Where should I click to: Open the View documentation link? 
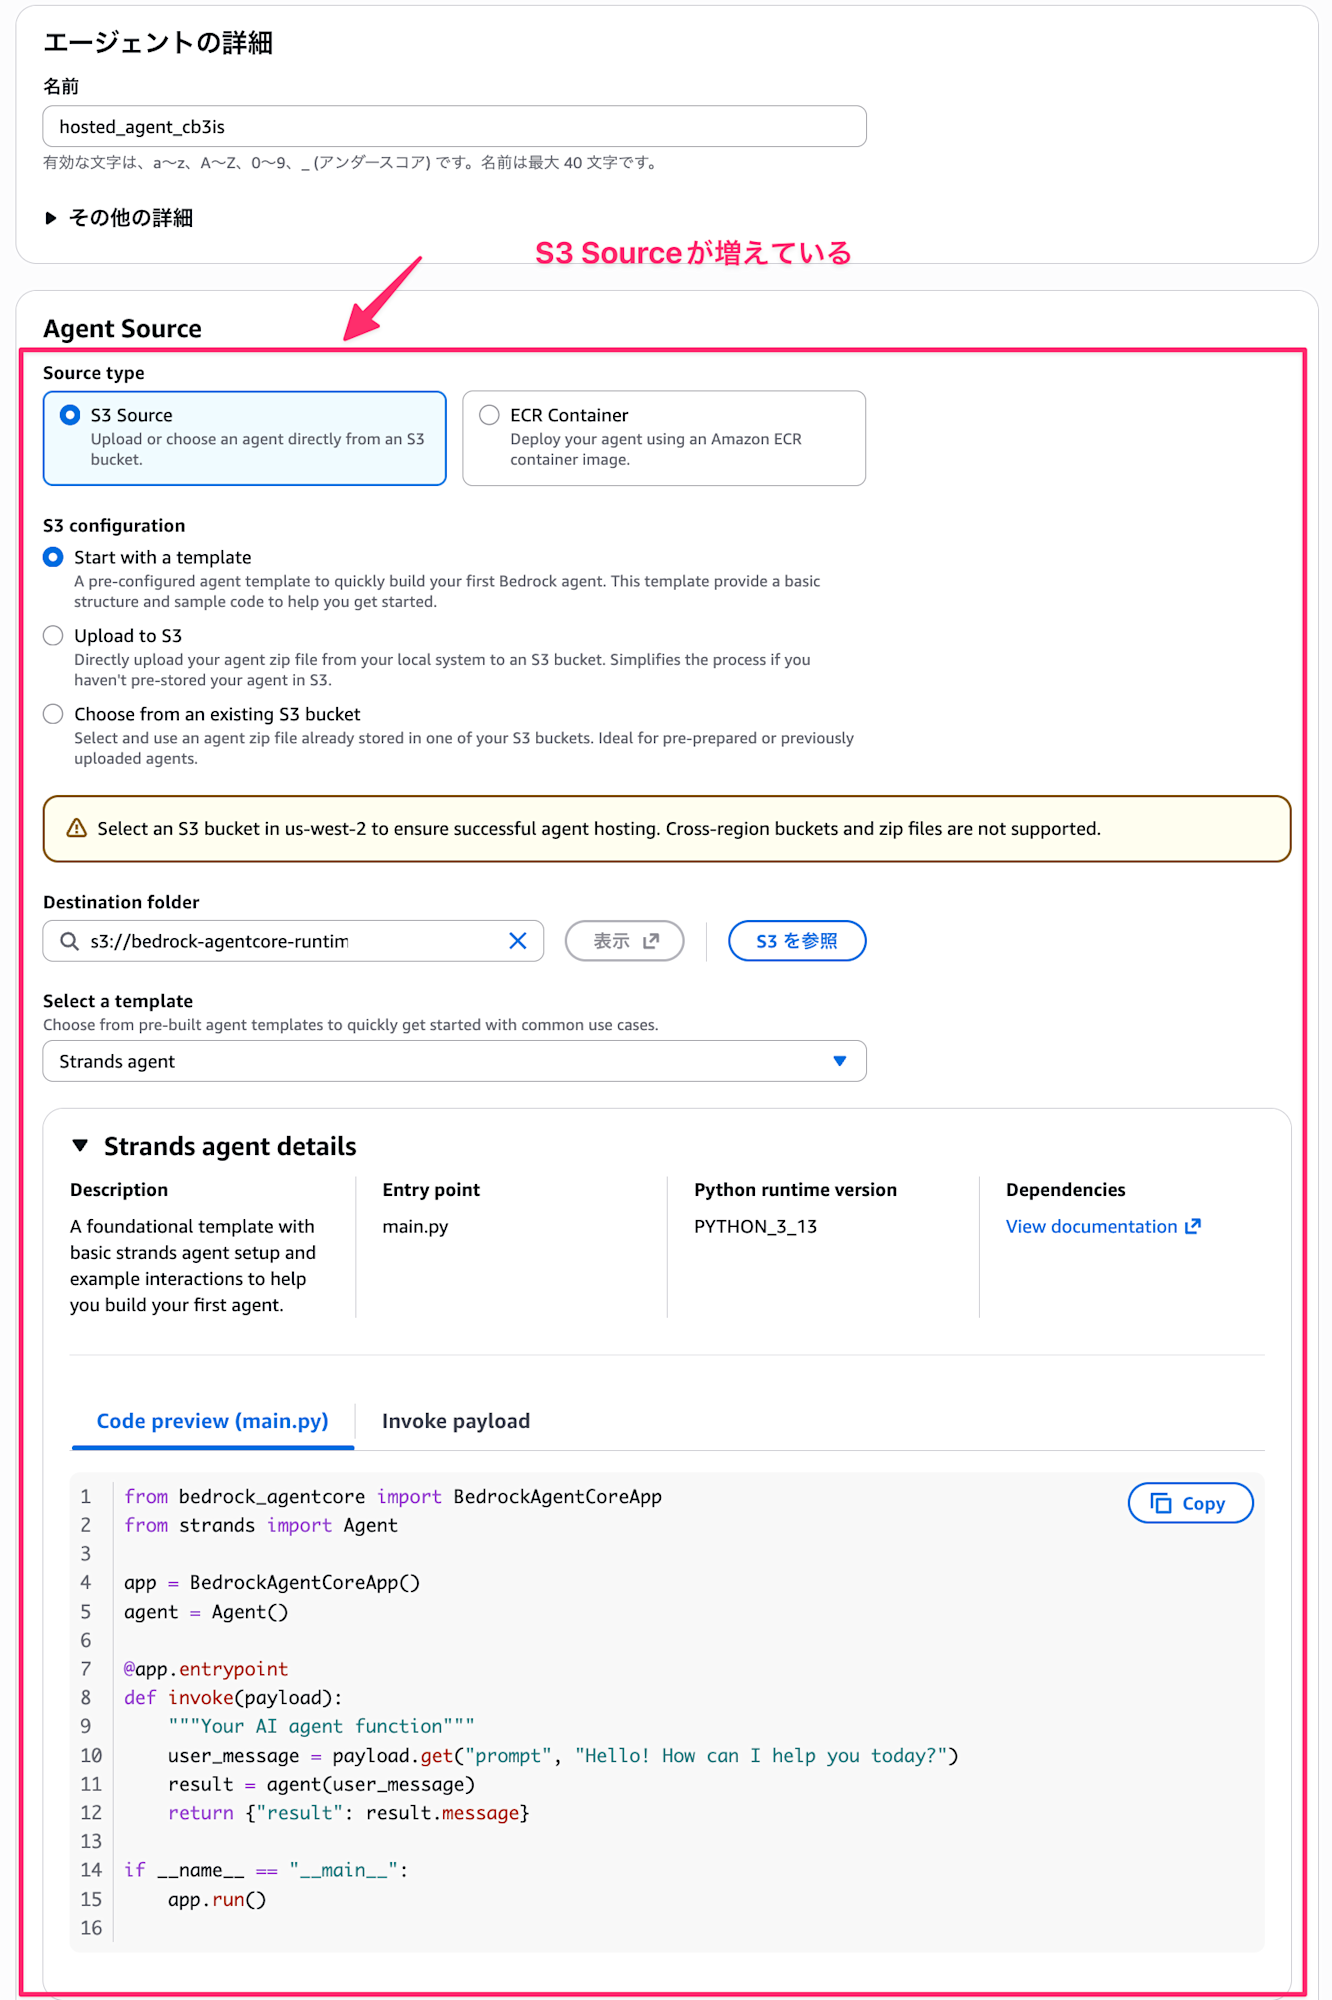(x=1091, y=1226)
